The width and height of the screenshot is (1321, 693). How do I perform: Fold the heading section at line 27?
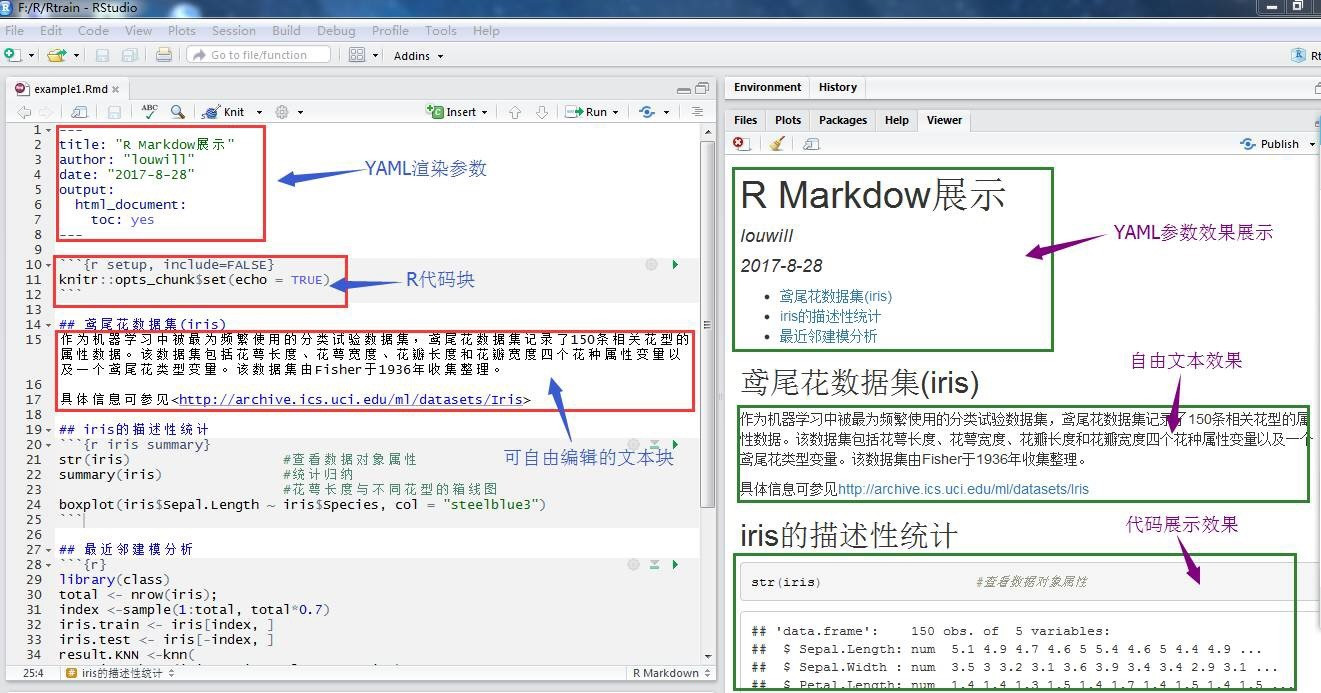[49, 550]
